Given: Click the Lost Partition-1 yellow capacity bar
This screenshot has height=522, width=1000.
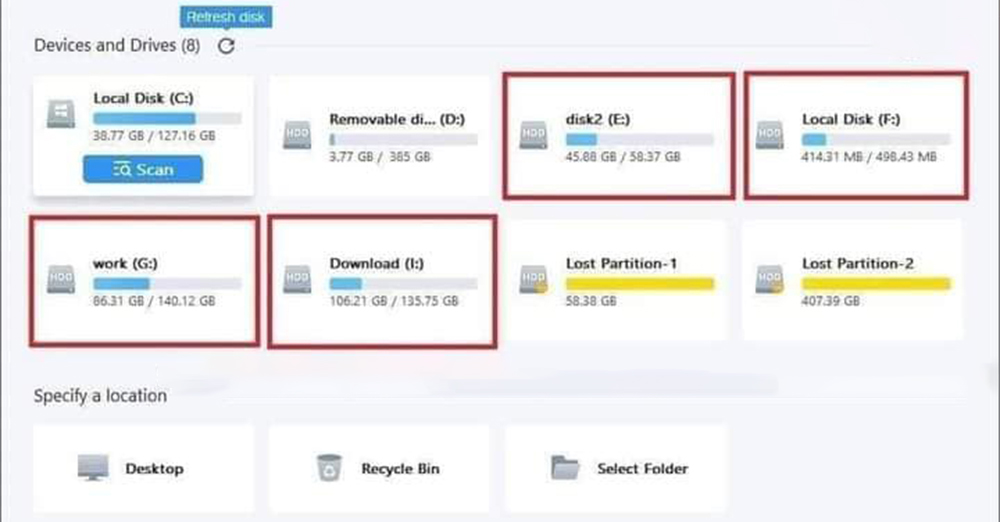Looking at the screenshot, I should (639, 284).
